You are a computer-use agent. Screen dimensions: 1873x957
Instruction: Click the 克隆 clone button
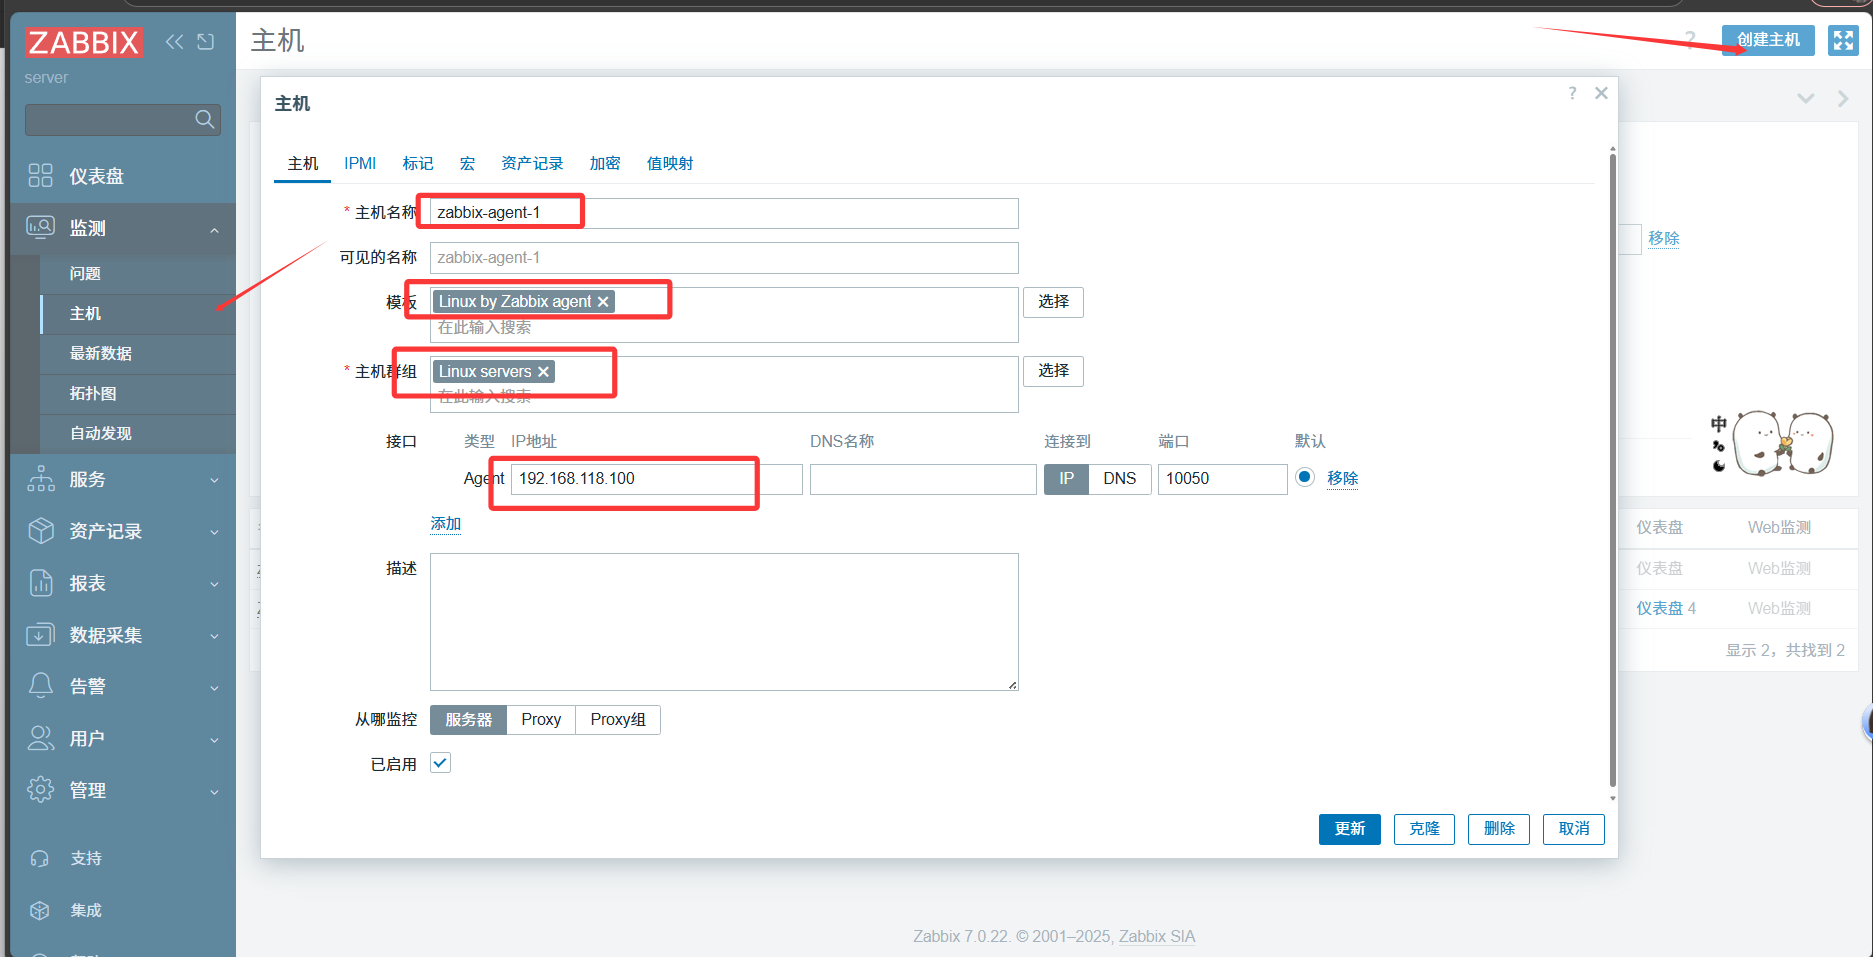point(1424,829)
